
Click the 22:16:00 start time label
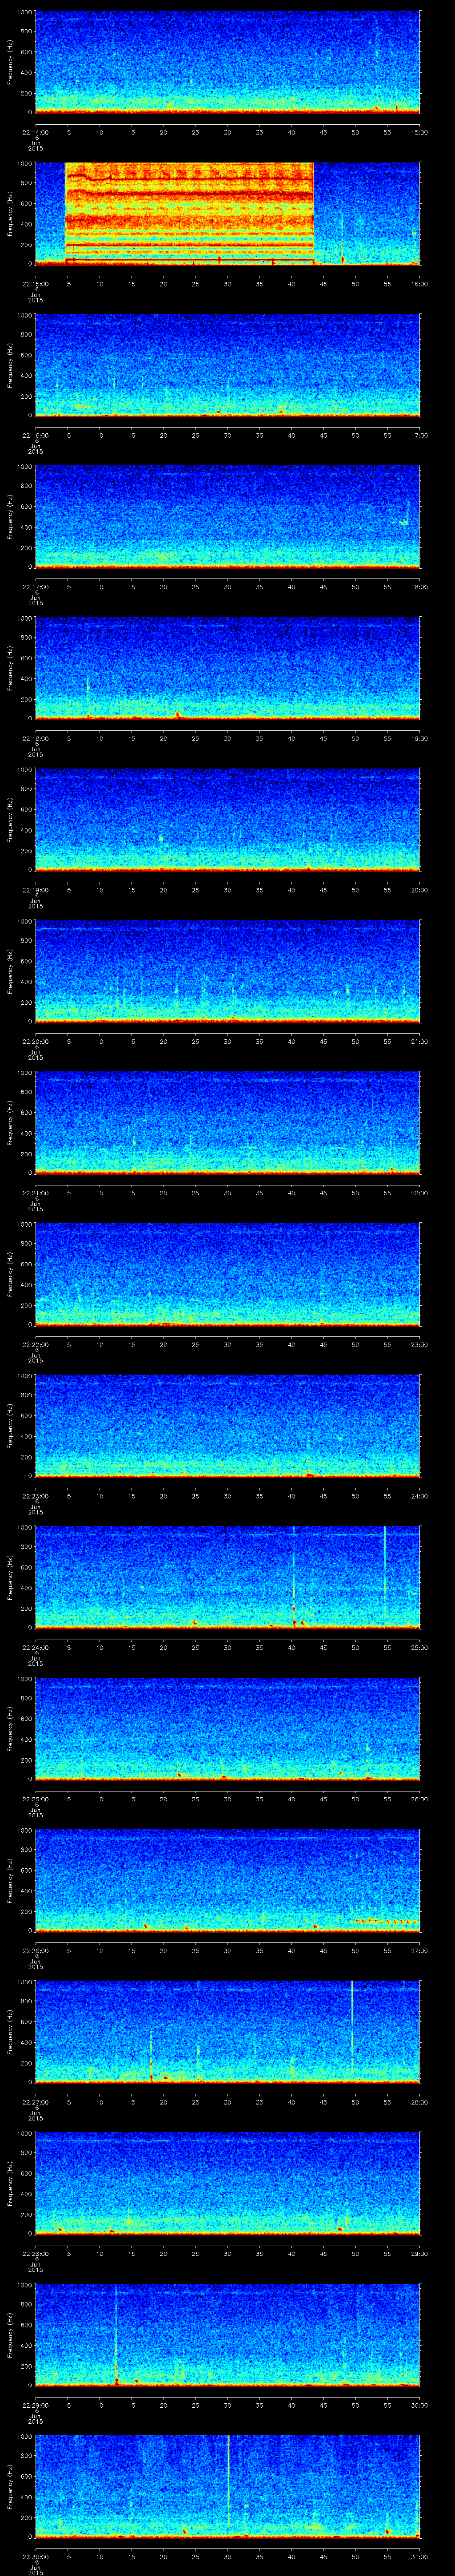click(x=35, y=435)
